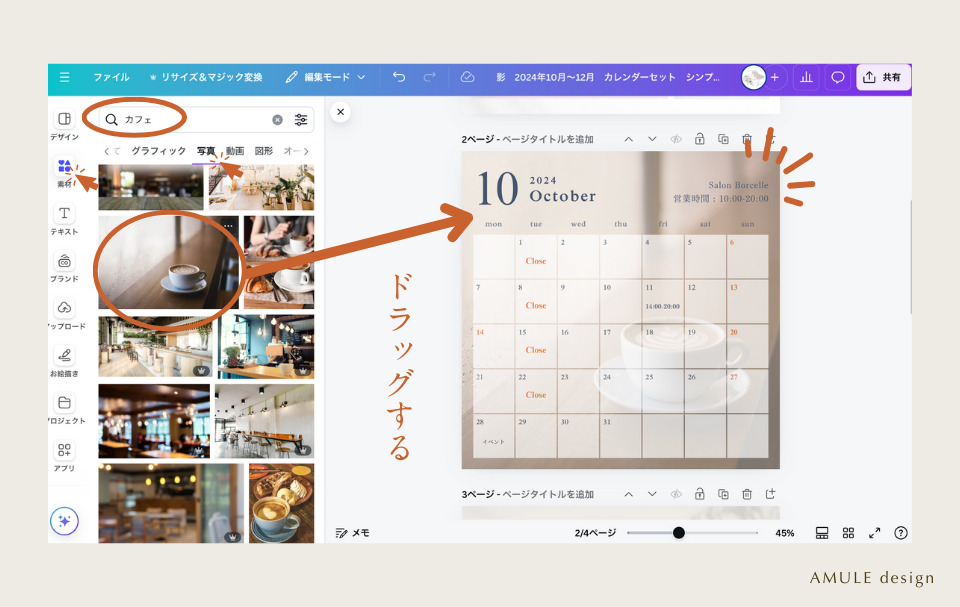Click the undo arrow in the toolbar
This screenshot has height=607, width=960.
pos(399,76)
